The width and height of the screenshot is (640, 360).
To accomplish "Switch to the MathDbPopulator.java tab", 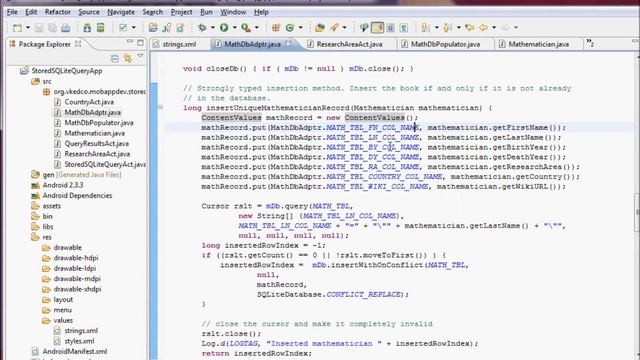I will pyautogui.click(x=445, y=44).
